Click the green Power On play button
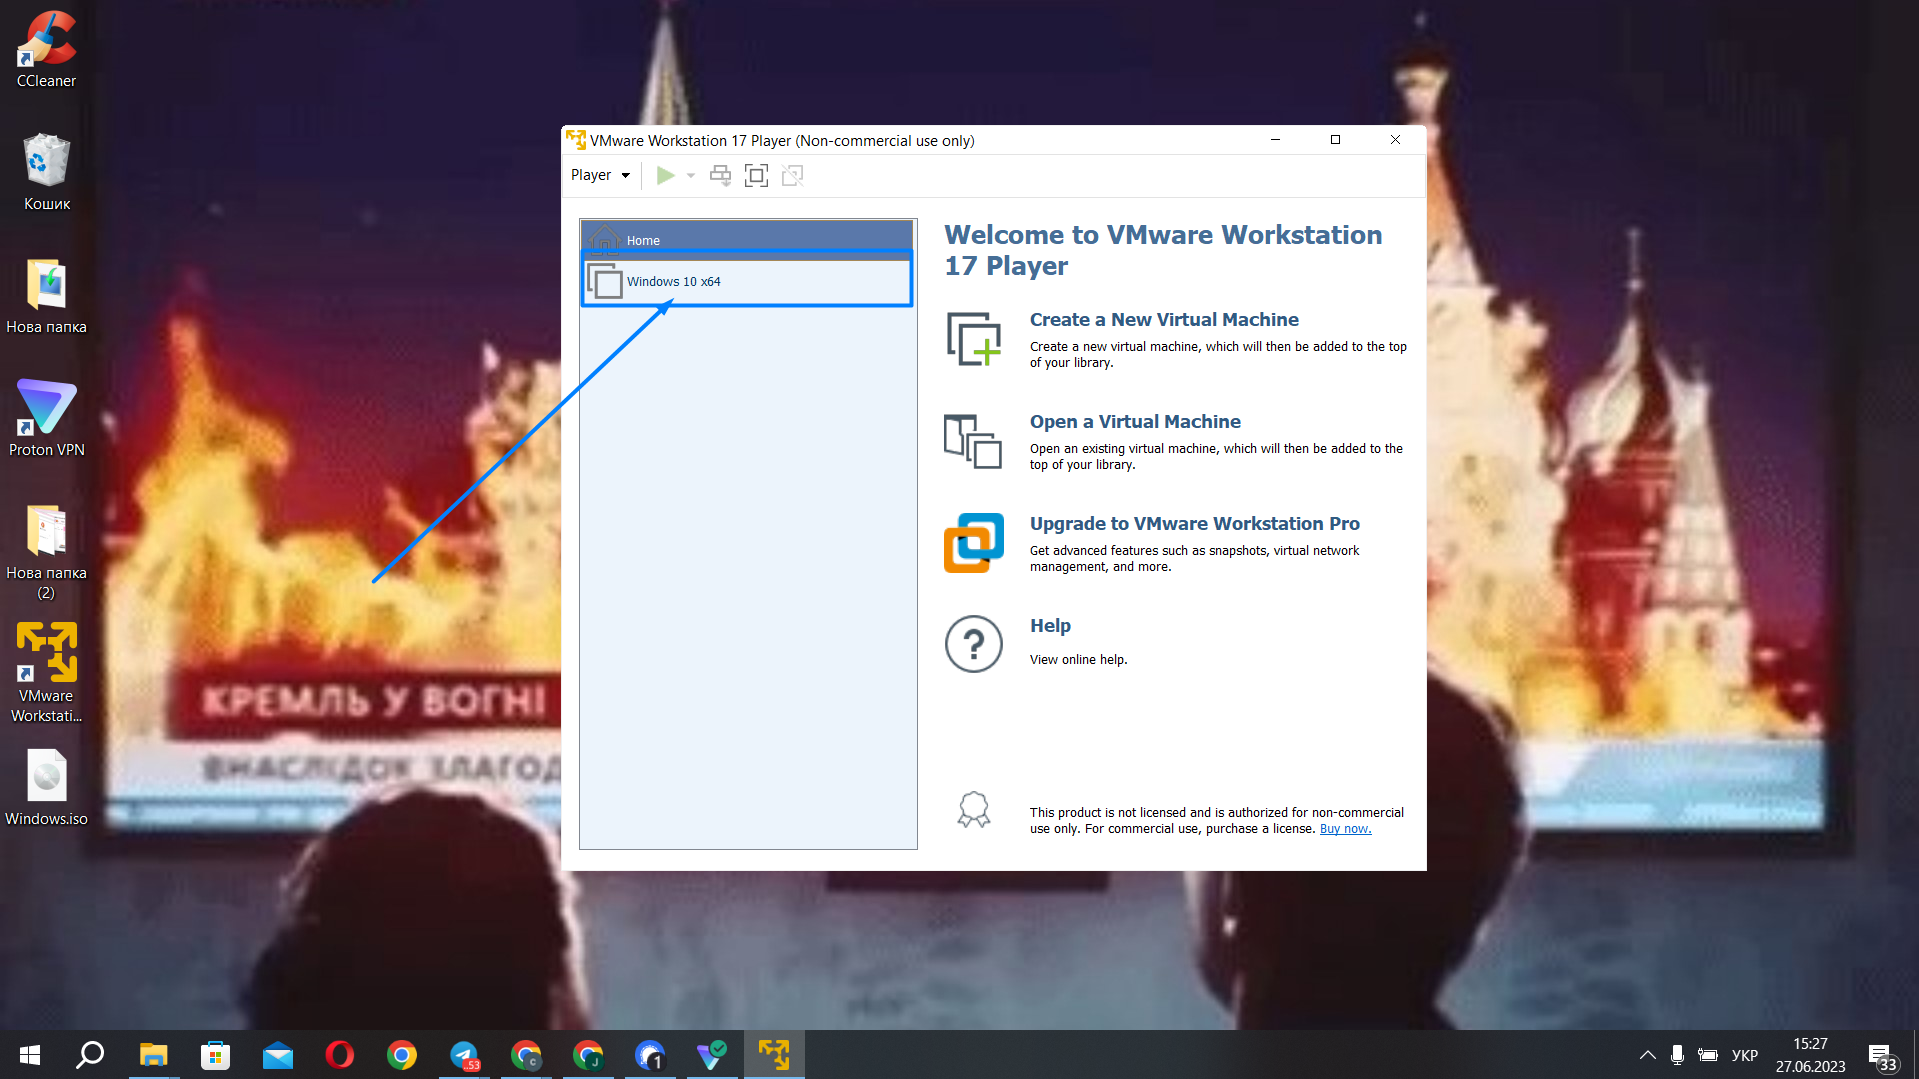This screenshot has width=1919, height=1079. pyautogui.click(x=665, y=176)
